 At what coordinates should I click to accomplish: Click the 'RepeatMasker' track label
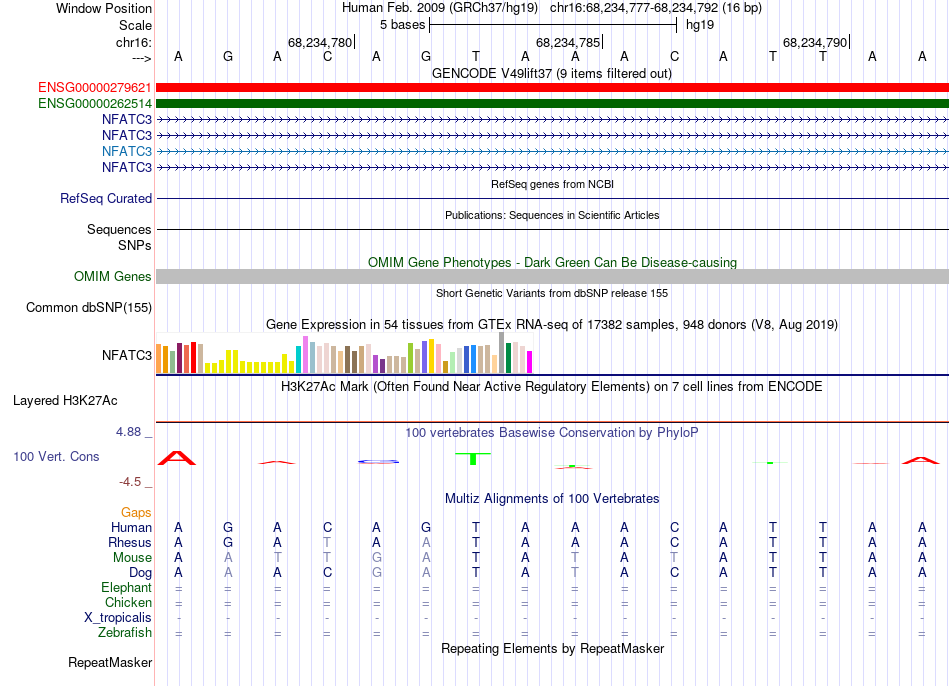coord(110,662)
